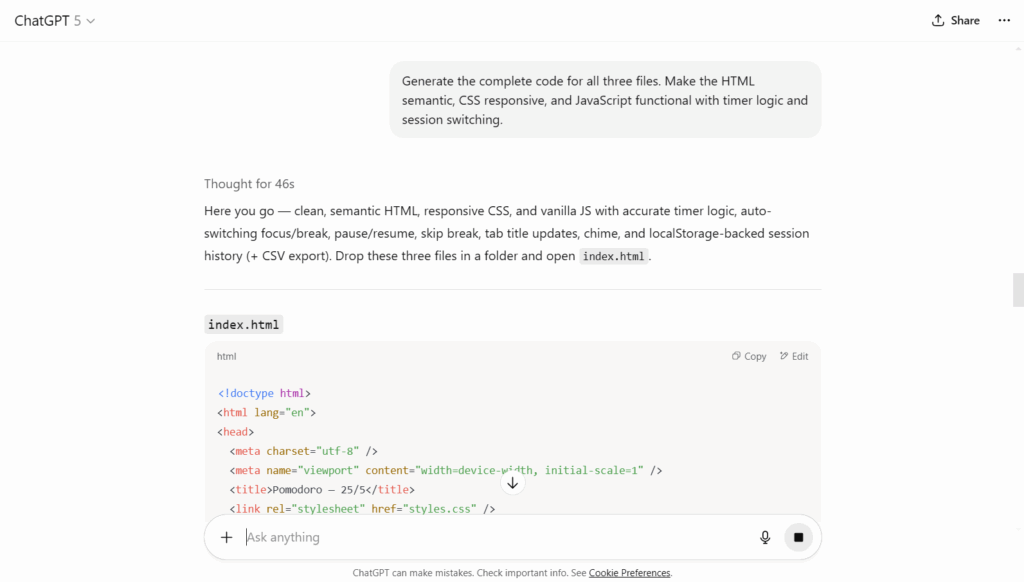
Task: Click the <!doctype html> code line
Action: pos(264,393)
